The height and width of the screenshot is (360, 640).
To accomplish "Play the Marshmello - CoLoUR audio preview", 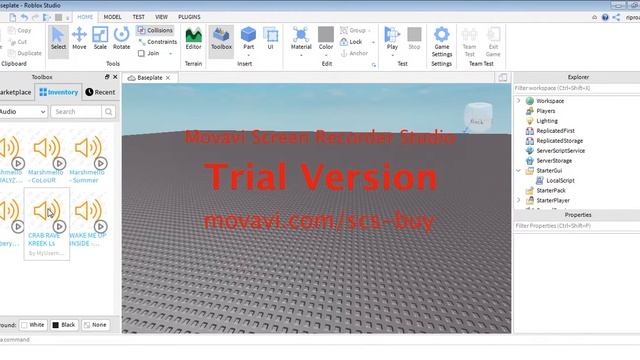I will 59,163.
